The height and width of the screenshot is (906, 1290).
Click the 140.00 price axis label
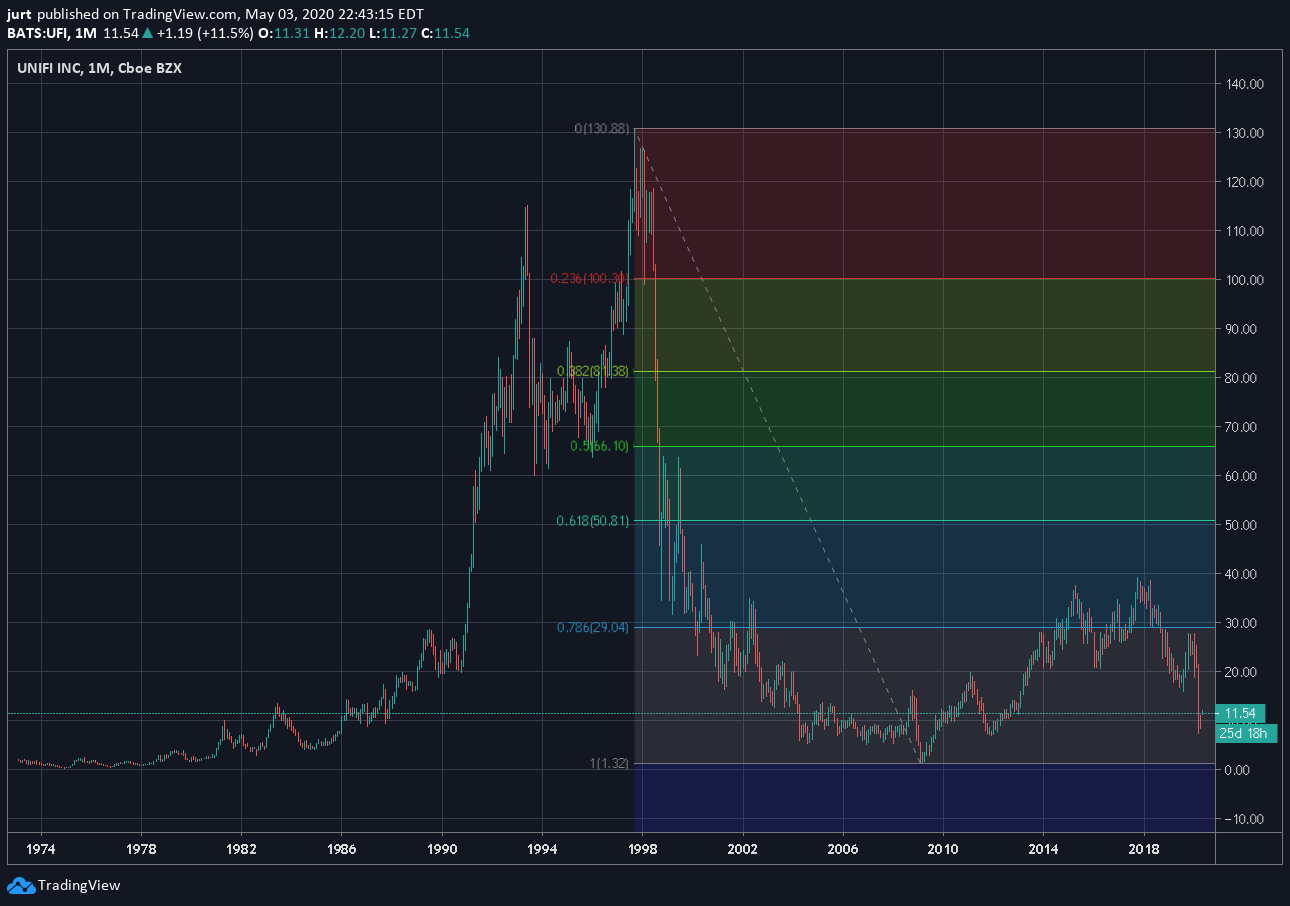point(1244,84)
